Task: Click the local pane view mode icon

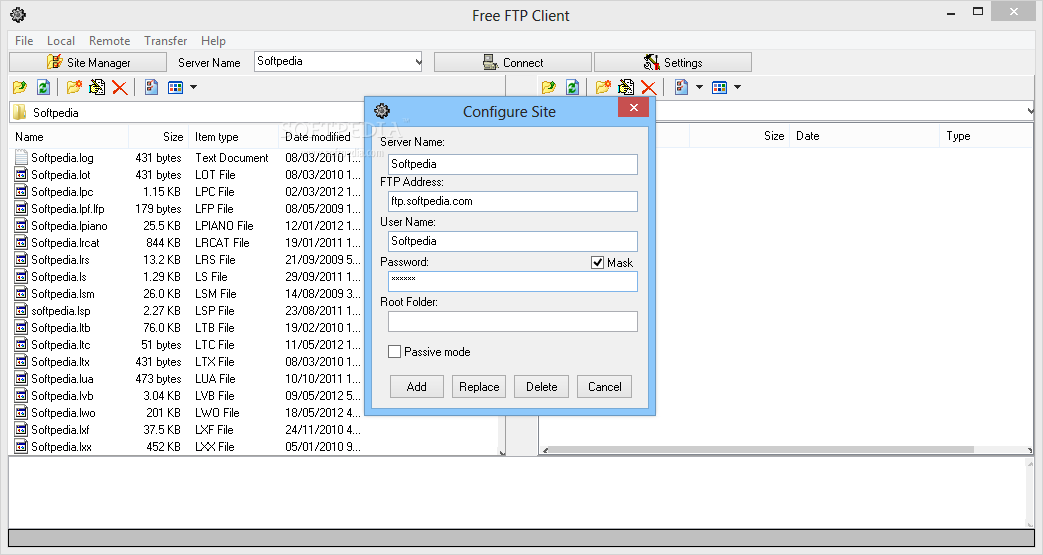Action: (176, 87)
